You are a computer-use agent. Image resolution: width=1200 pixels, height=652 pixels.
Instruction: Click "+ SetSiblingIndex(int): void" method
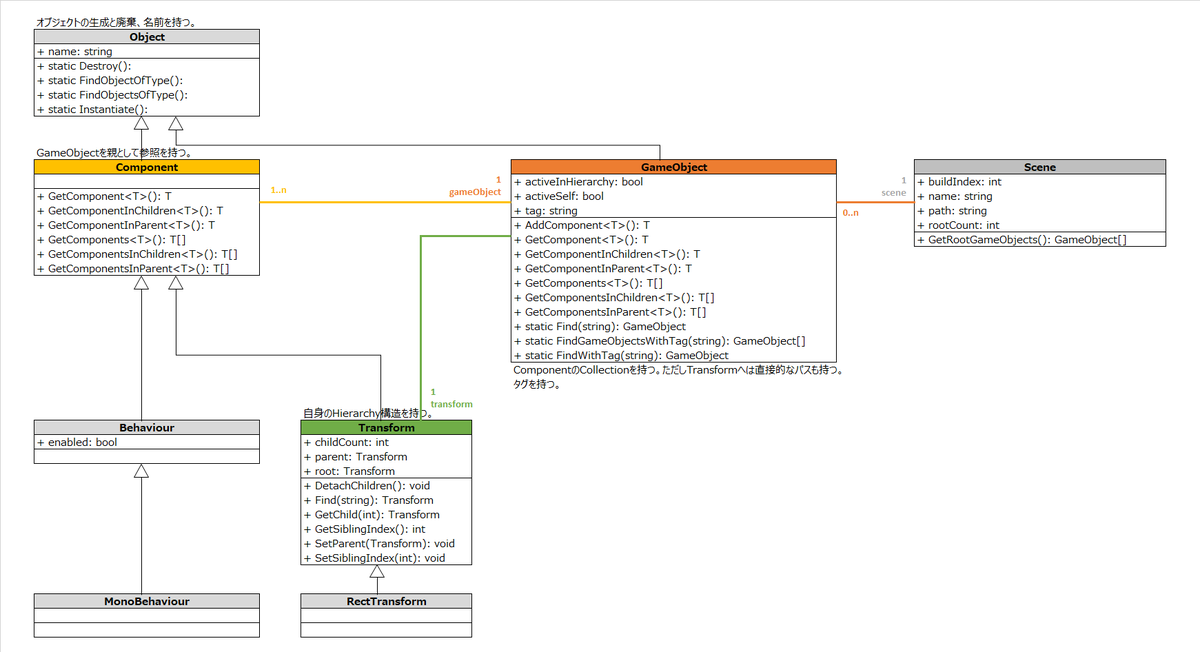pyautogui.click(x=374, y=558)
